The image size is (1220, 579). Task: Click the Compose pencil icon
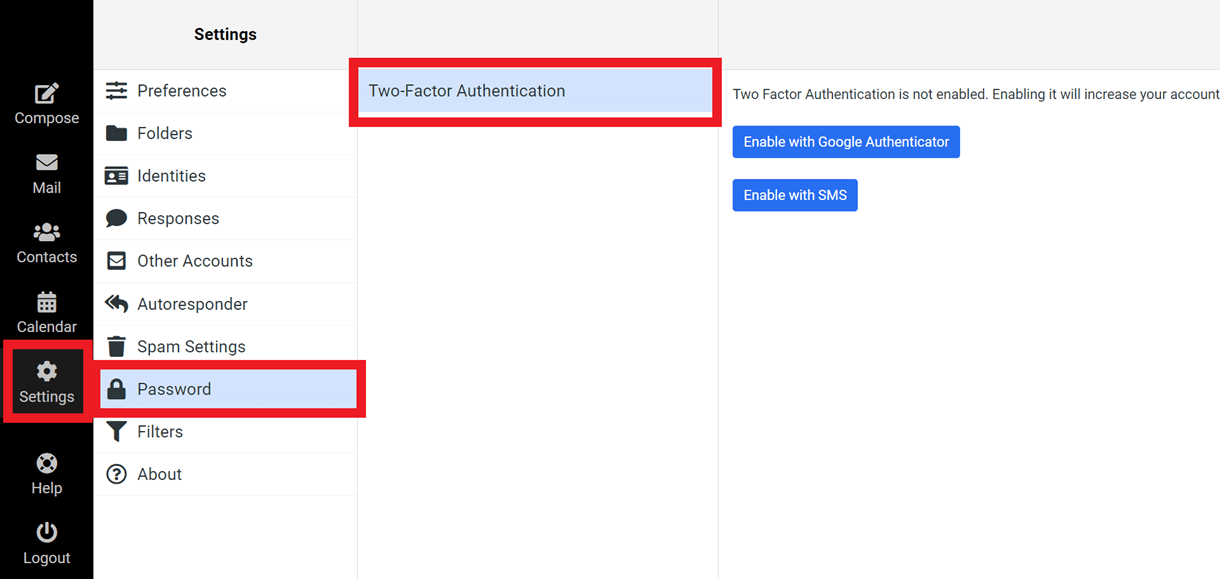click(x=47, y=94)
